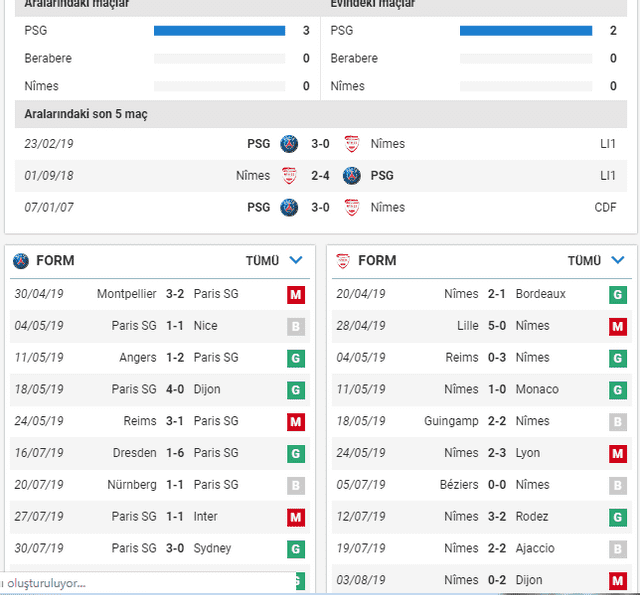Image resolution: width=640 pixels, height=595 pixels.
Task: Click PSG logo in the 07/01/07 cup match
Action: pos(289,207)
